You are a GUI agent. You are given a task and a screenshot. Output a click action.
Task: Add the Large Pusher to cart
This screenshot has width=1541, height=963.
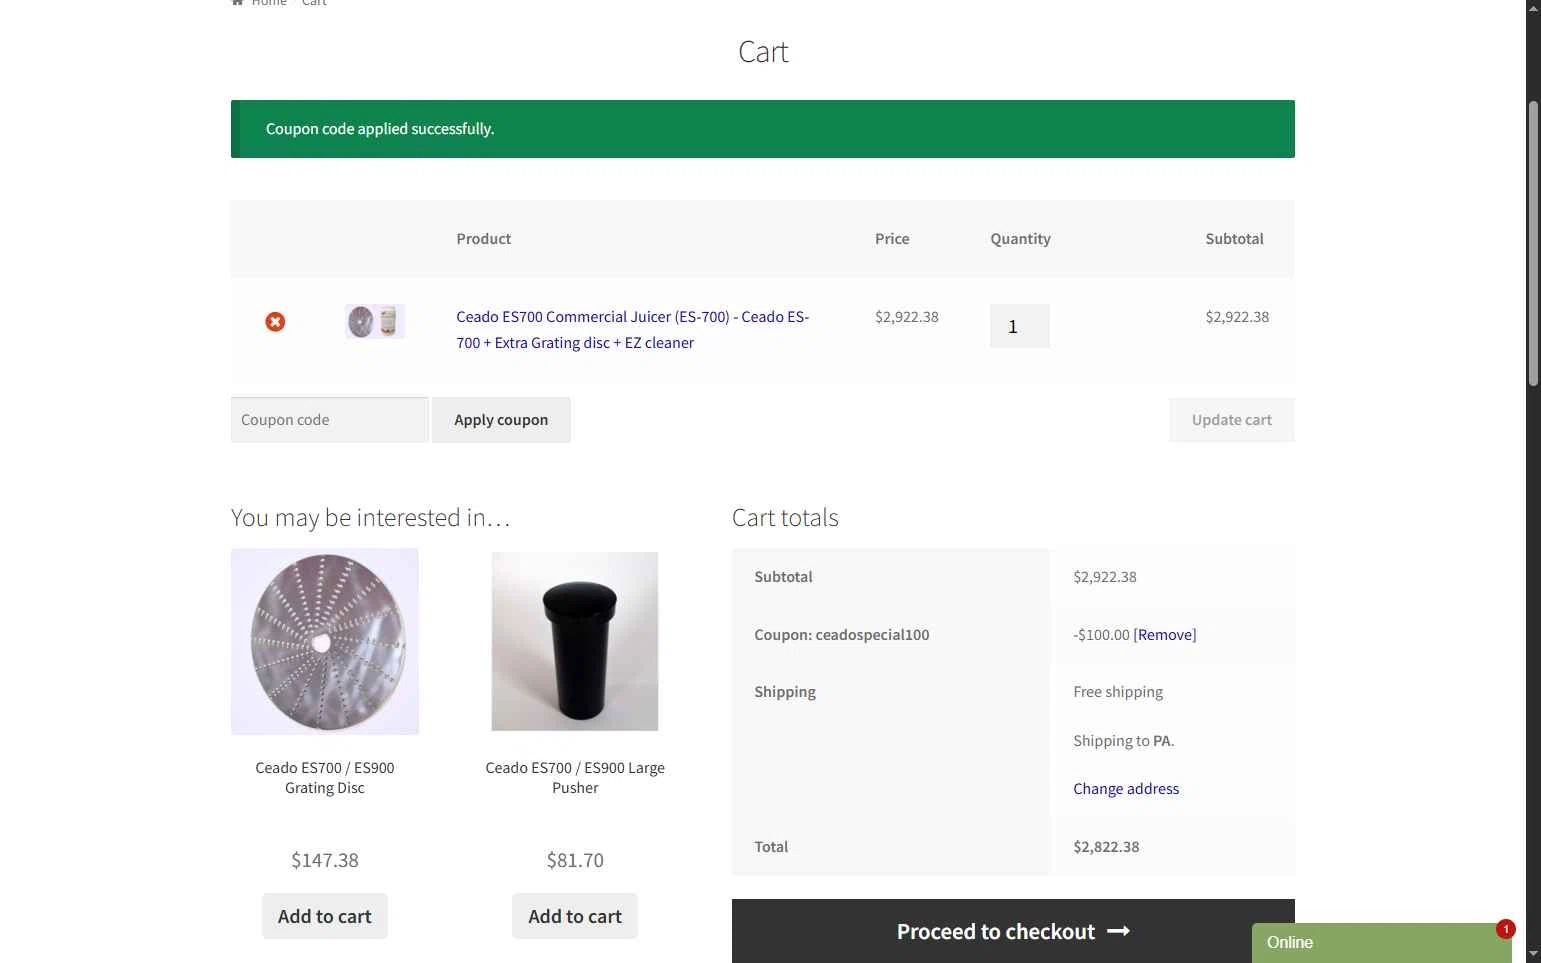pyautogui.click(x=575, y=916)
